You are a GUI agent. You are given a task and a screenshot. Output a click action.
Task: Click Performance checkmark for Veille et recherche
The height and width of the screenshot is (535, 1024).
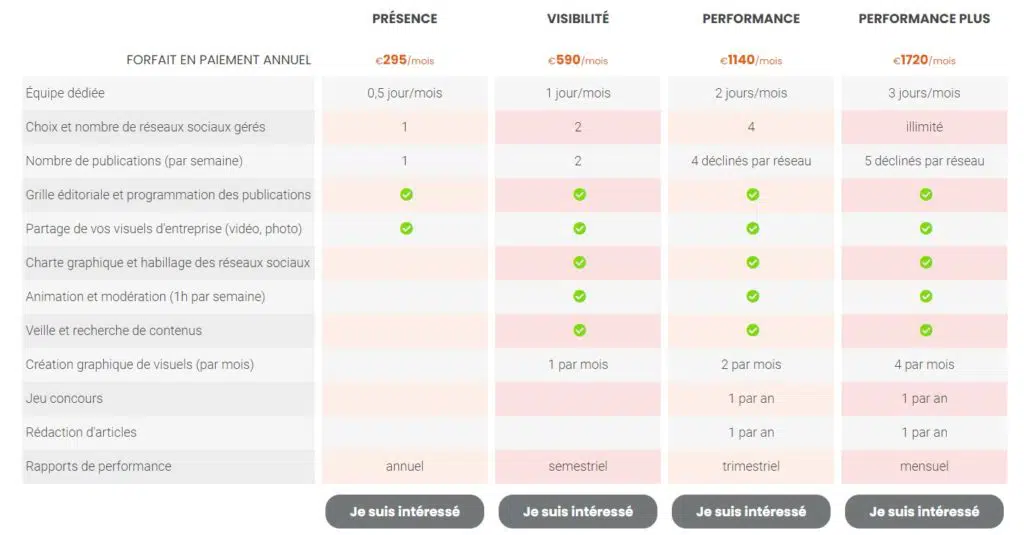[752, 330]
